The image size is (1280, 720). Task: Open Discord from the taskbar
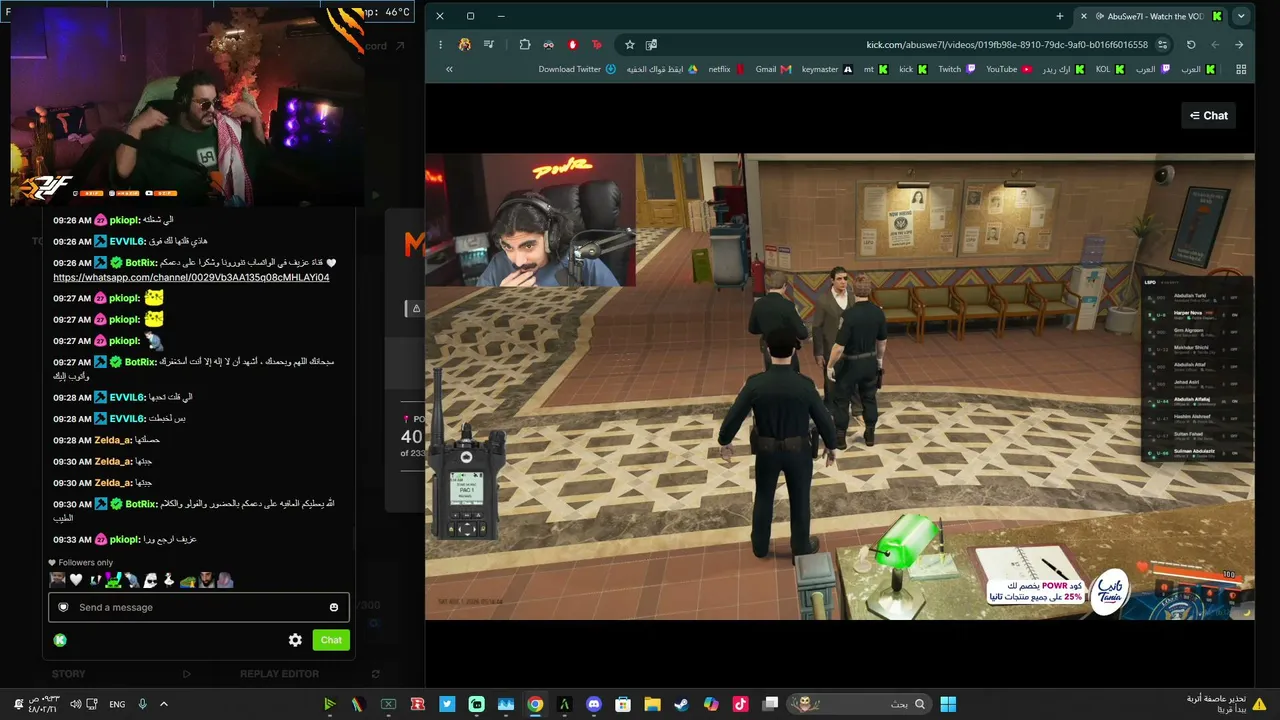(594, 704)
